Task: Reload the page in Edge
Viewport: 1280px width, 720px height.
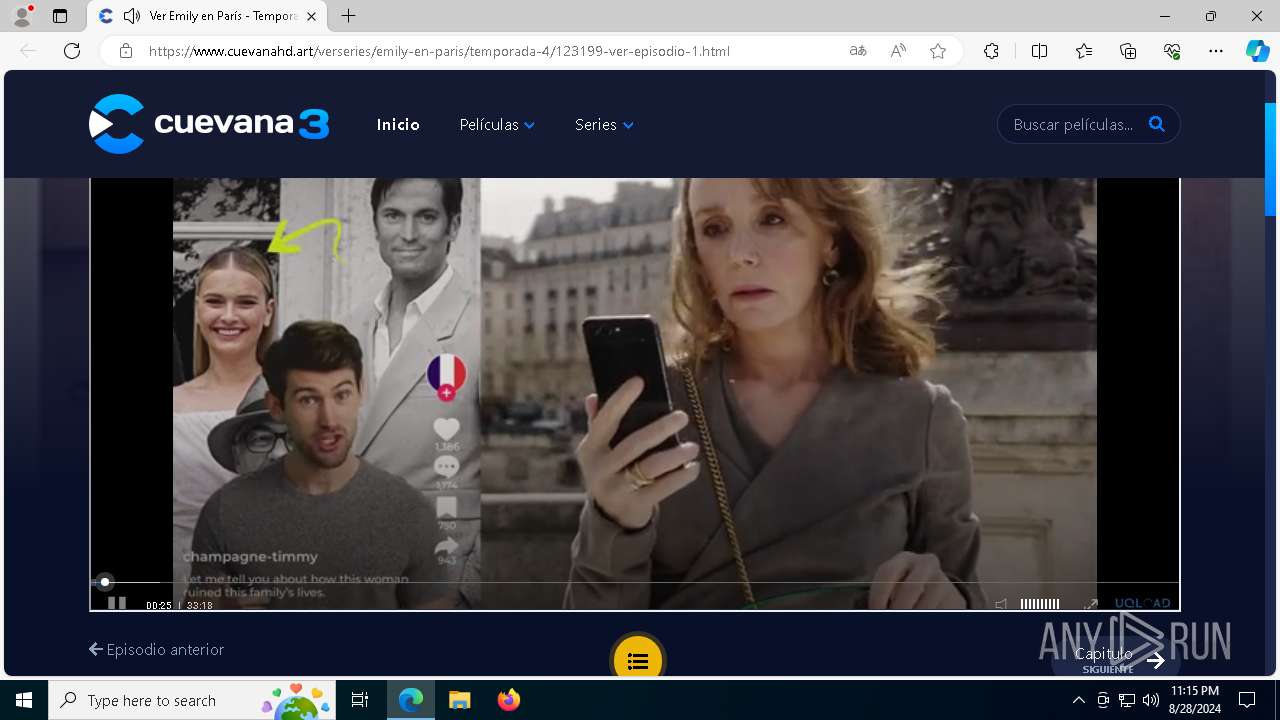Action: click(x=72, y=51)
